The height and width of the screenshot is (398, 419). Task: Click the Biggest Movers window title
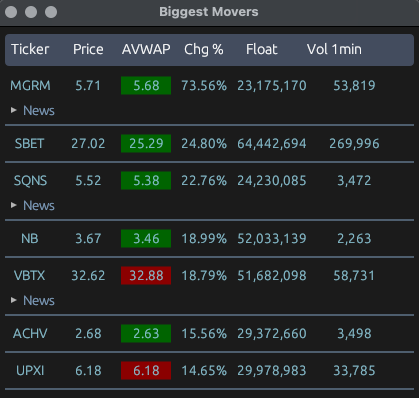click(209, 12)
